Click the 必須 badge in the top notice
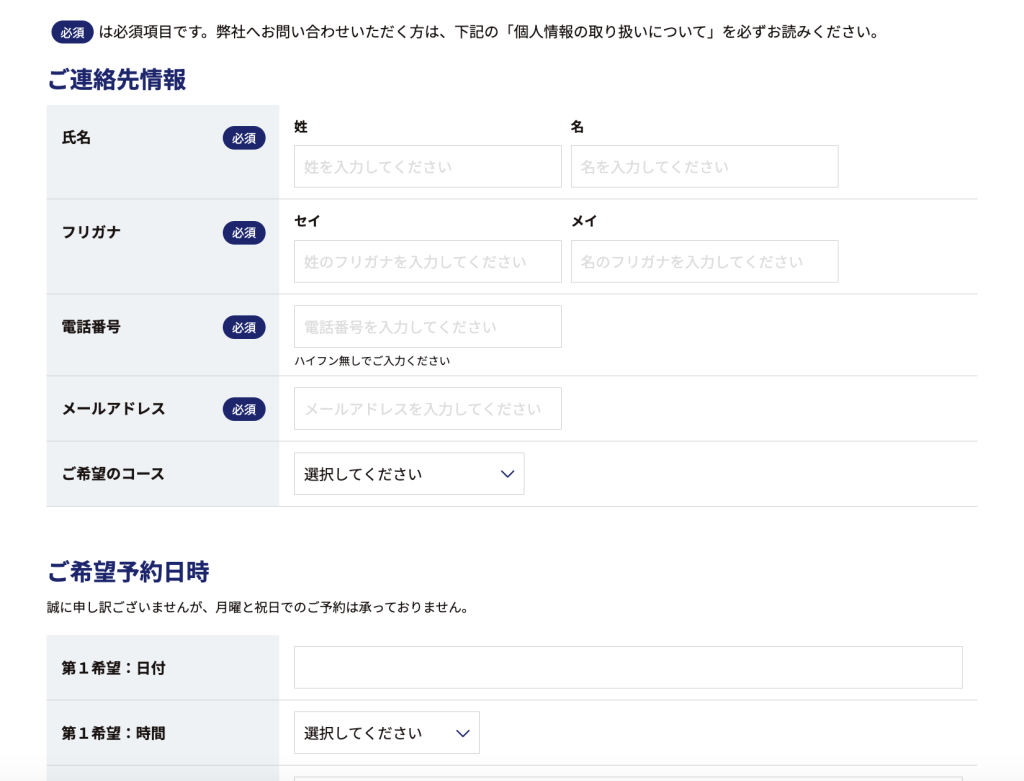 coord(72,32)
